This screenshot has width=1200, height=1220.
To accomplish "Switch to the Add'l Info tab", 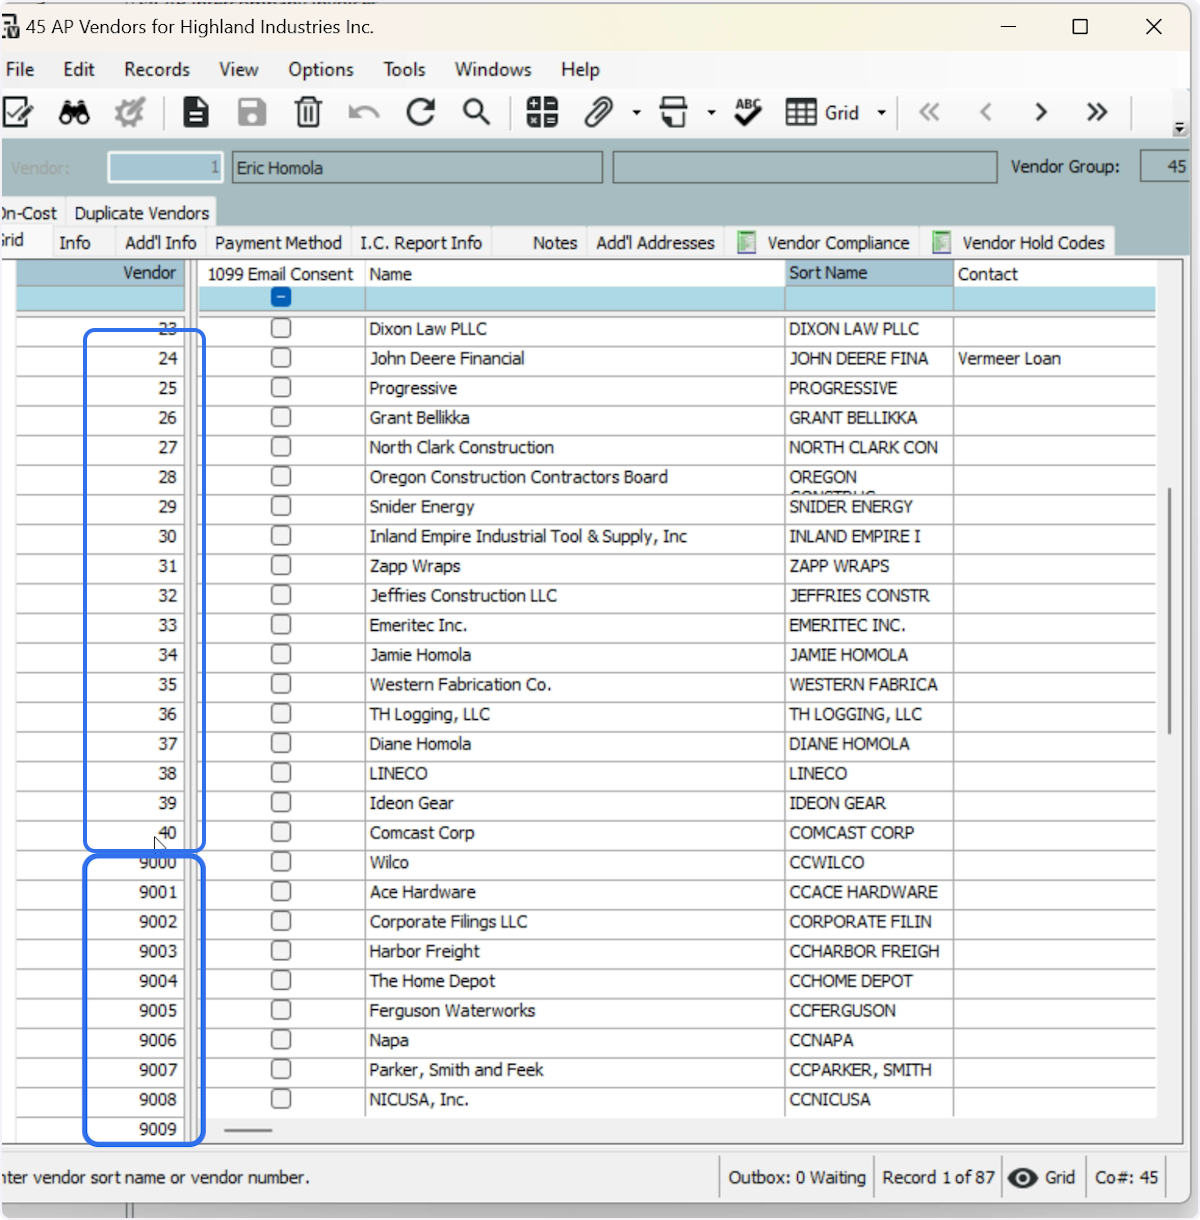I will (160, 243).
